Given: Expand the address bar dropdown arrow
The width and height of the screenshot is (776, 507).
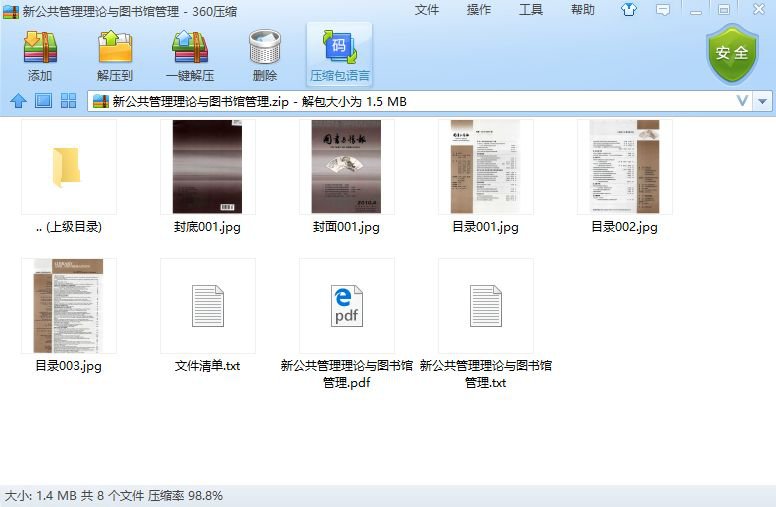Looking at the screenshot, I should pos(762,101).
